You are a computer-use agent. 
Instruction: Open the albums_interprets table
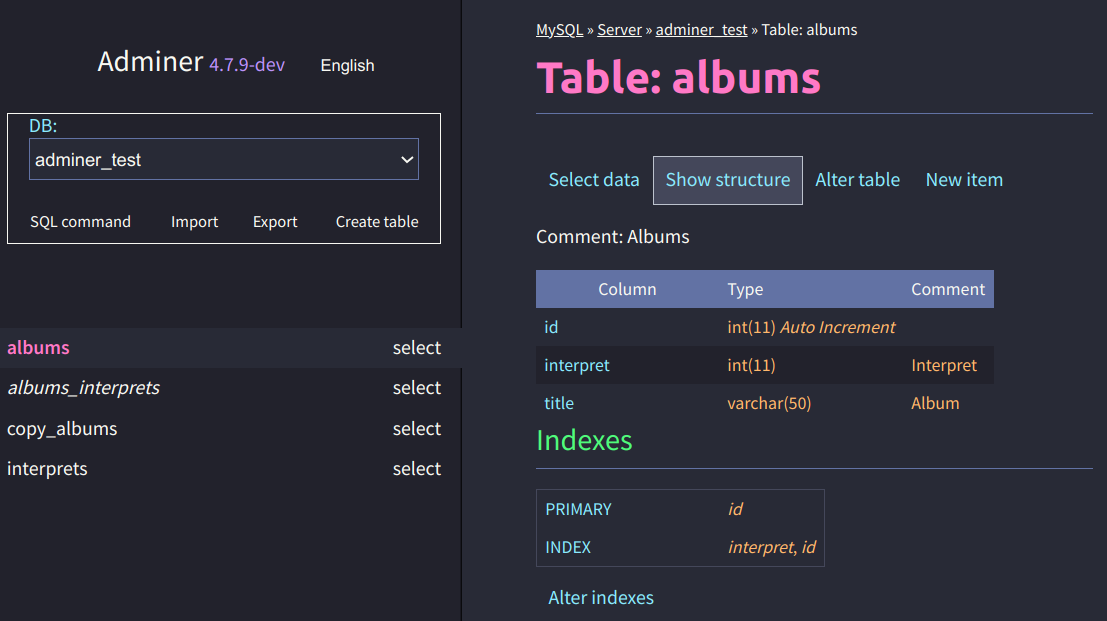click(84, 387)
